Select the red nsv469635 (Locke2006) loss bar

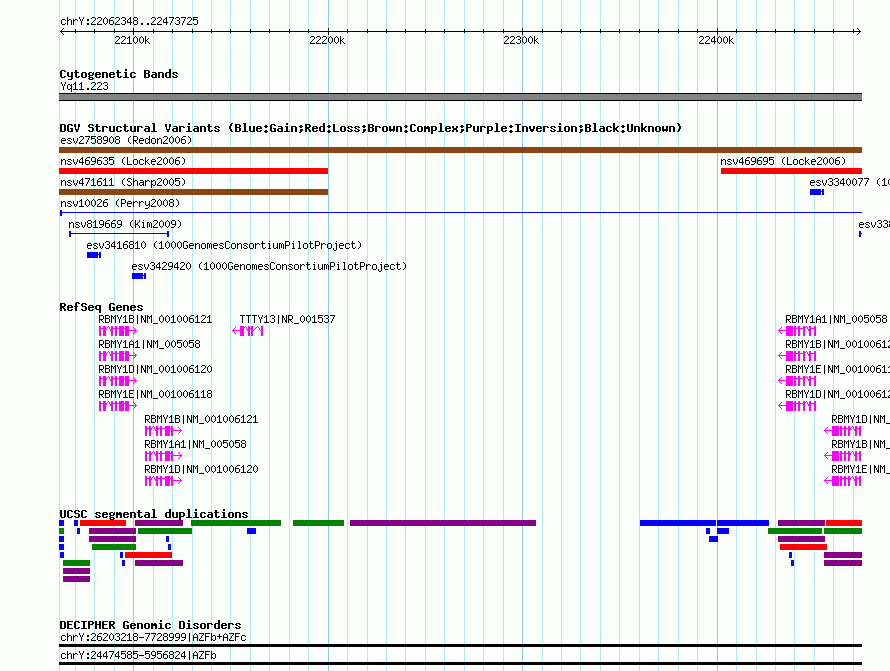coord(194,171)
